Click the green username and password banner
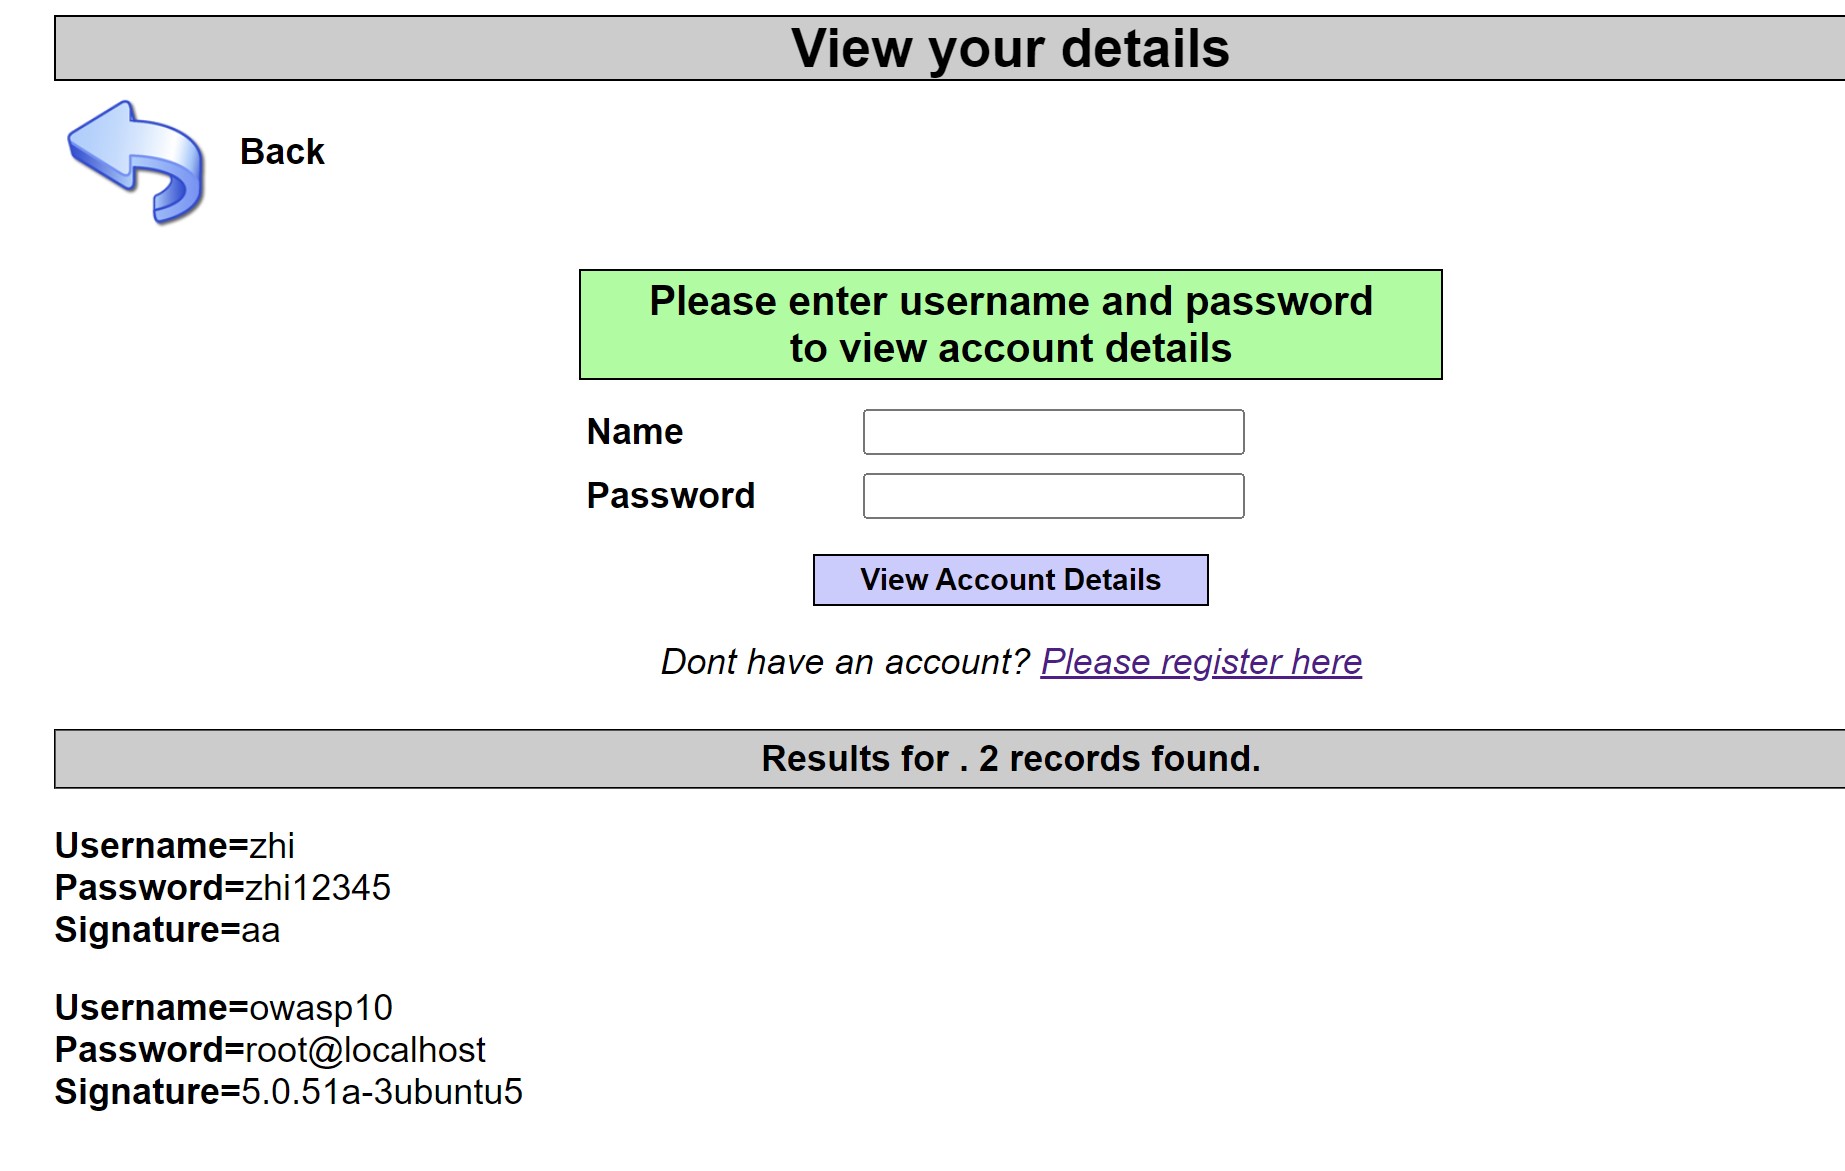Viewport: 1845px width, 1171px height. 1010,324
